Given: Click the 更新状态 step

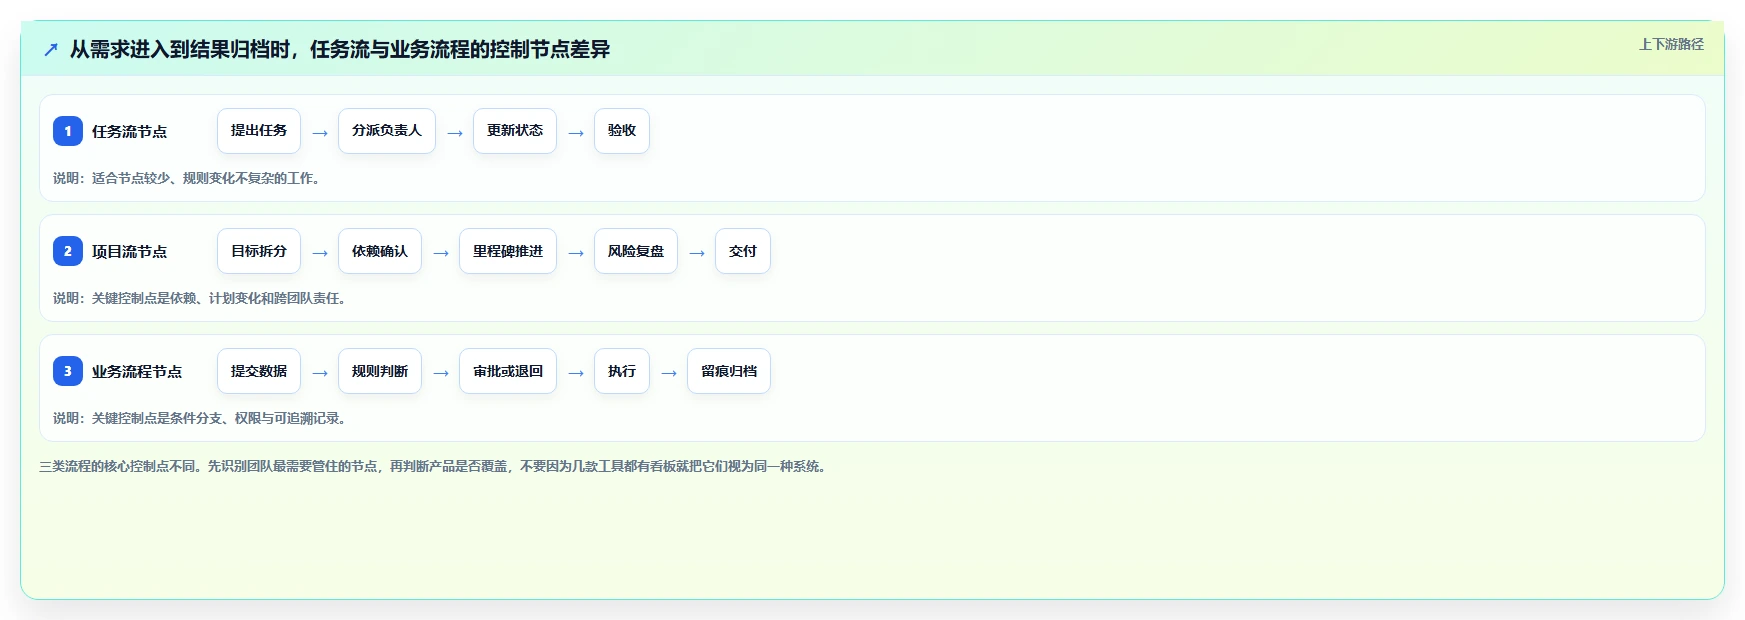Looking at the screenshot, I should 515,131.
